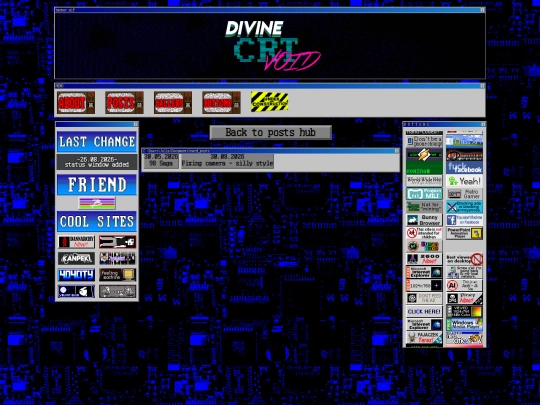Click the not intended for children badge
Viewport: 540px width, 405px height.
tap(424, 233)
